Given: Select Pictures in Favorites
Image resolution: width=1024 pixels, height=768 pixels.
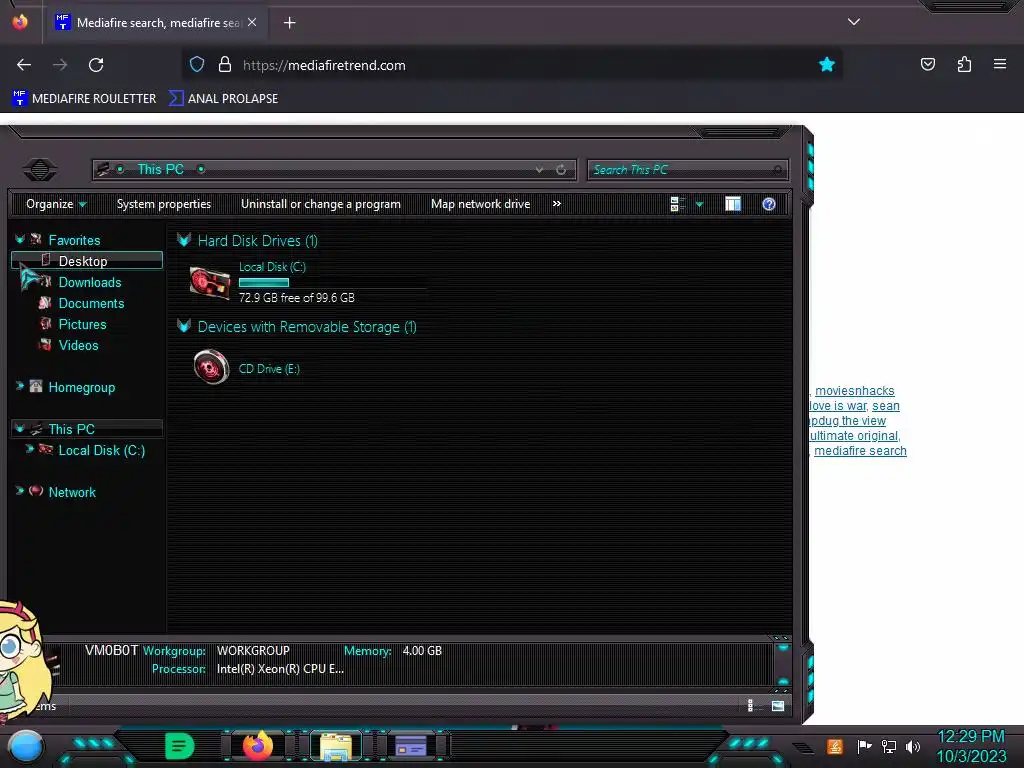Looking at the screenshot, I should 82,324.
